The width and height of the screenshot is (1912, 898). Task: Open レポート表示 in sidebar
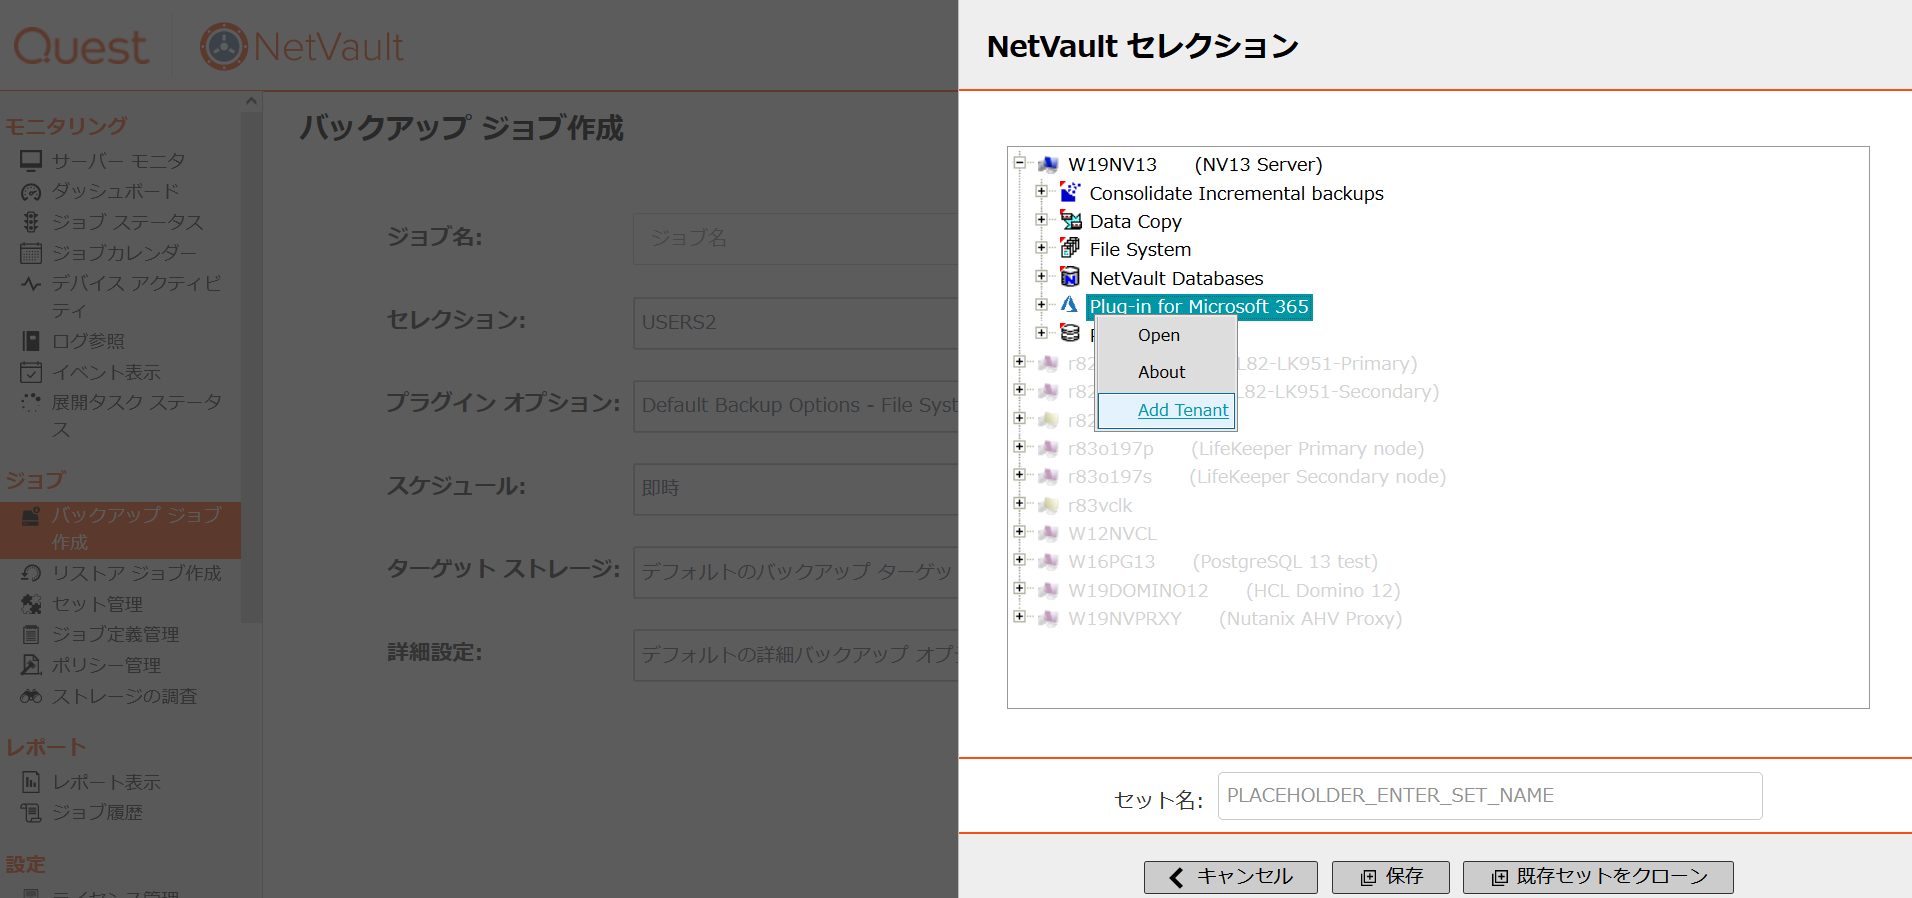tap(106, 782)
